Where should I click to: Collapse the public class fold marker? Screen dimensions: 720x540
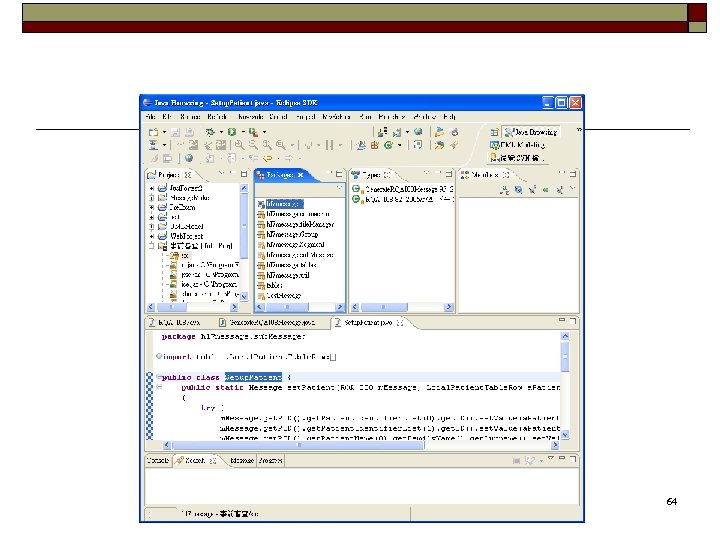158,377
